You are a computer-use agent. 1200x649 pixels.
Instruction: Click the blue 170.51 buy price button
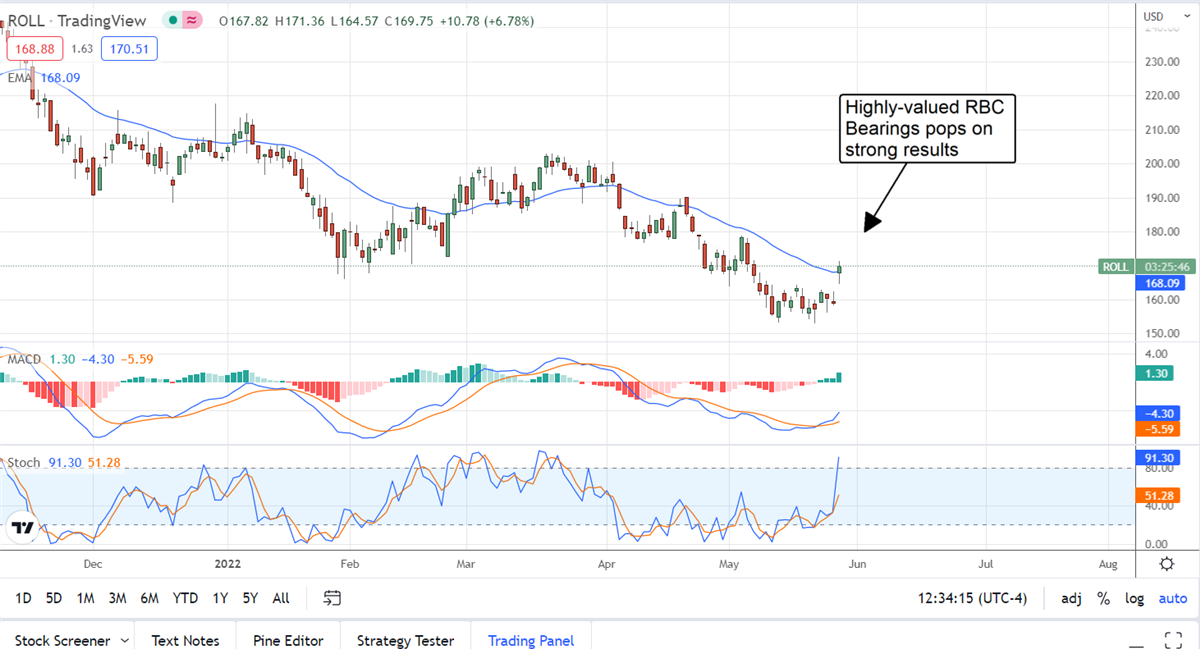(x=130, y=48)
